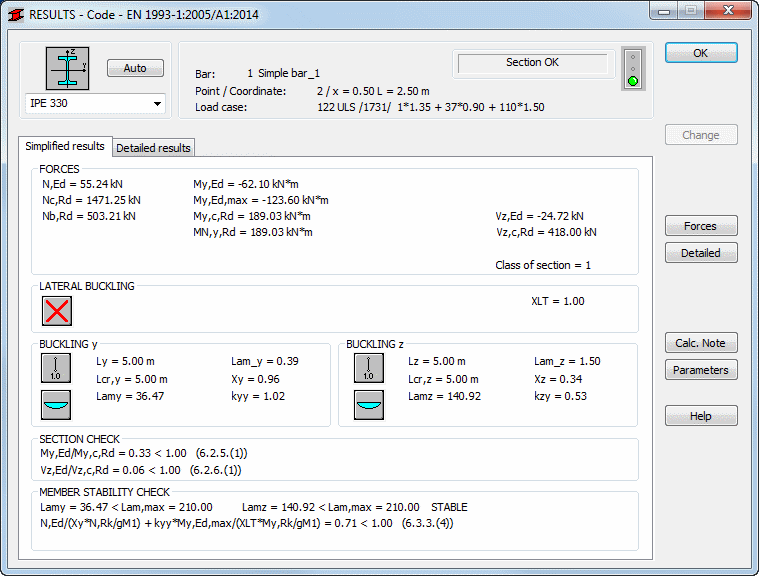Viewport: 759px width, 576px height.
Task: Minimize the Results window
Action: [x=664, y=10]
